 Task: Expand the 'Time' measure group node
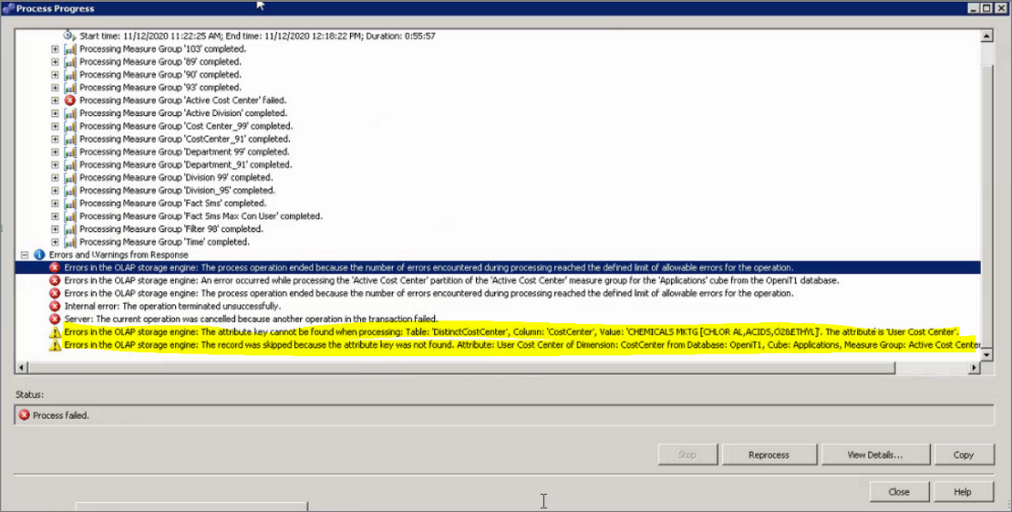pyautogui.click(x=55, y=242)
